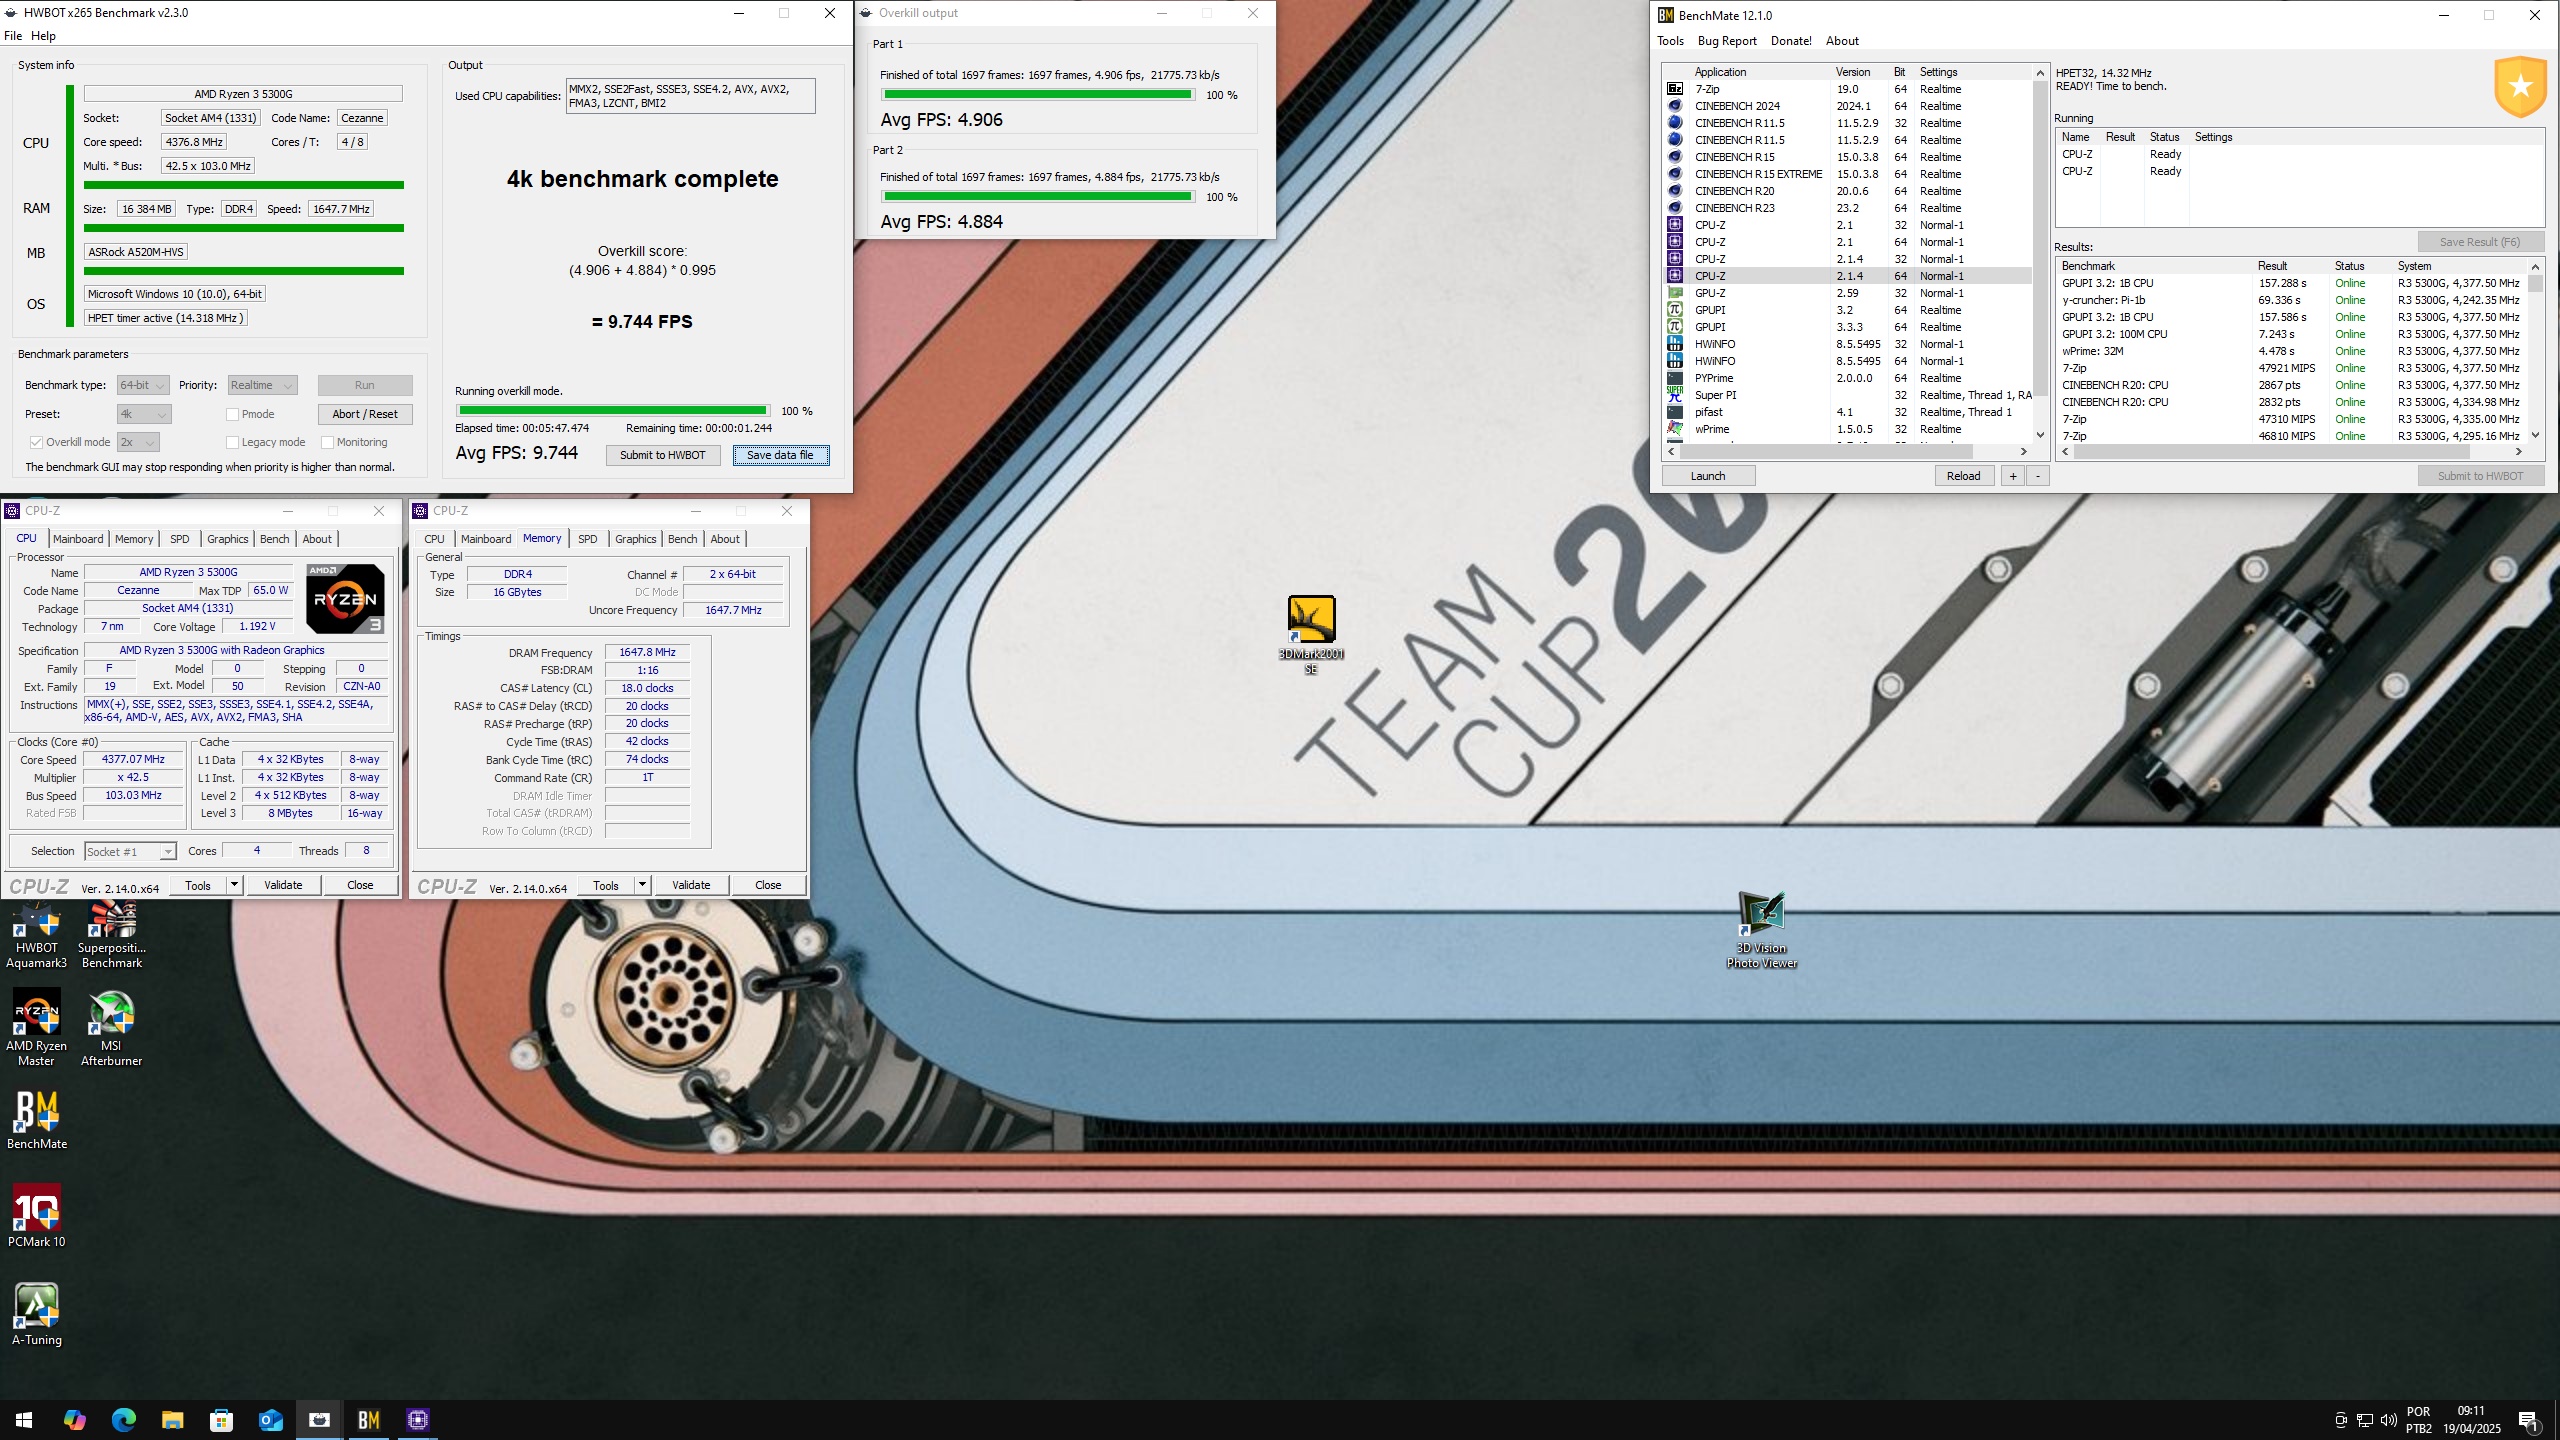Select CPU-Z 2.1.4 64-bit row
Image resolution: width=2560 pixels, height=1440 pixels.
[1848, 276]
